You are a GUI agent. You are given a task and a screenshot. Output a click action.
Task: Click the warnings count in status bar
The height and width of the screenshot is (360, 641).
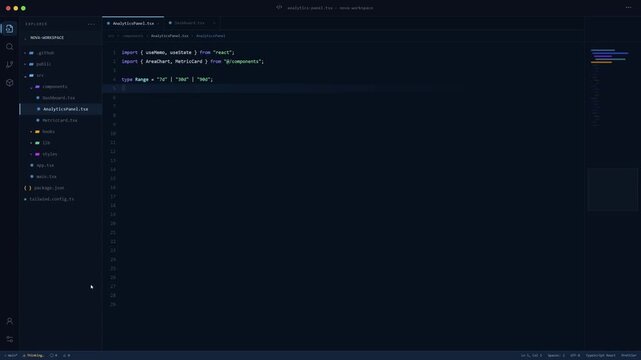[x=66, y=356]
